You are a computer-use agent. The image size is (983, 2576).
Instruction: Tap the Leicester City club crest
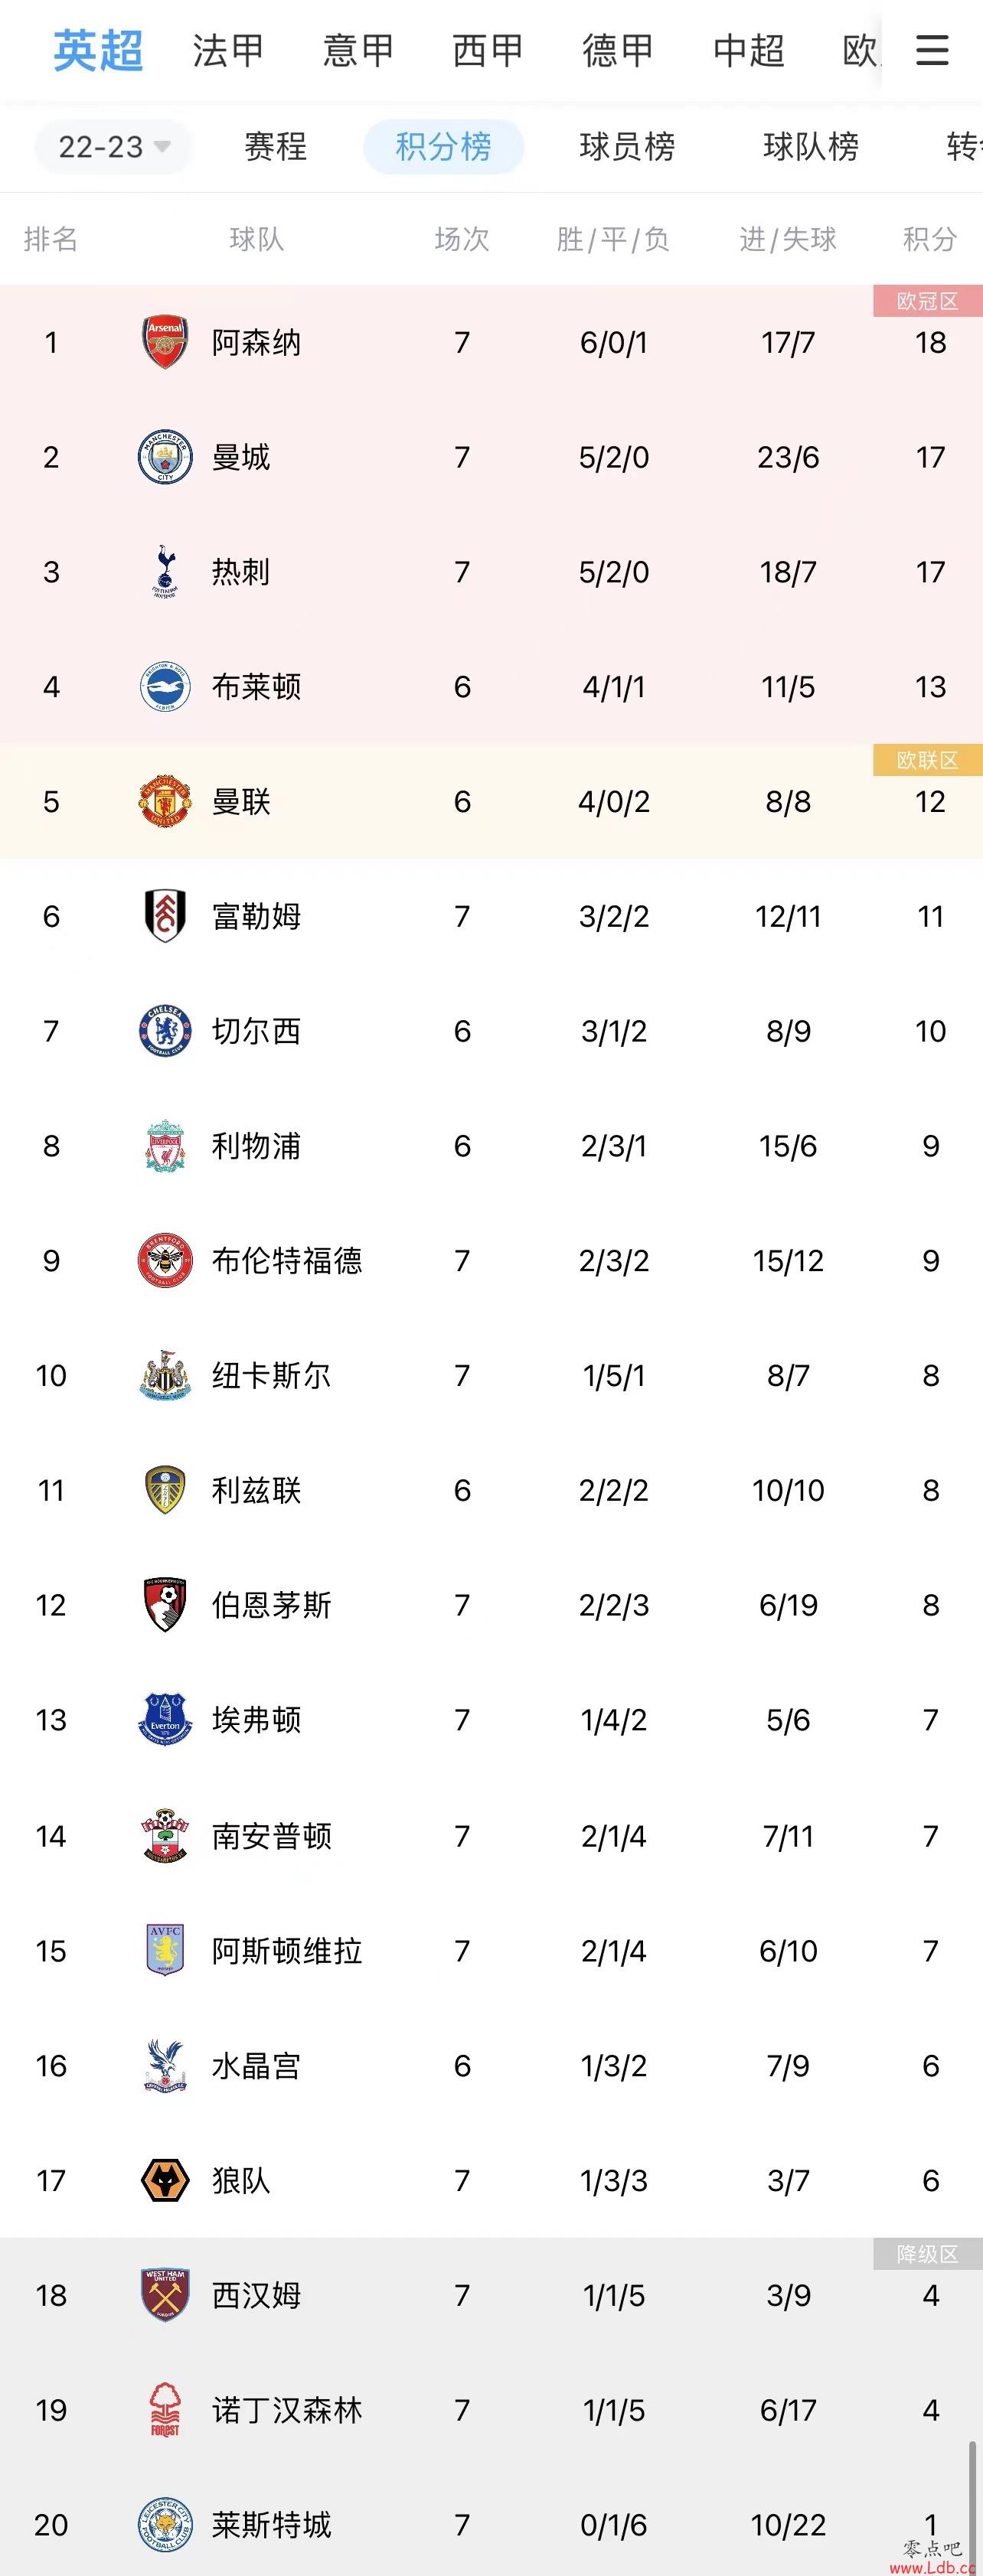click(165, 2525)
